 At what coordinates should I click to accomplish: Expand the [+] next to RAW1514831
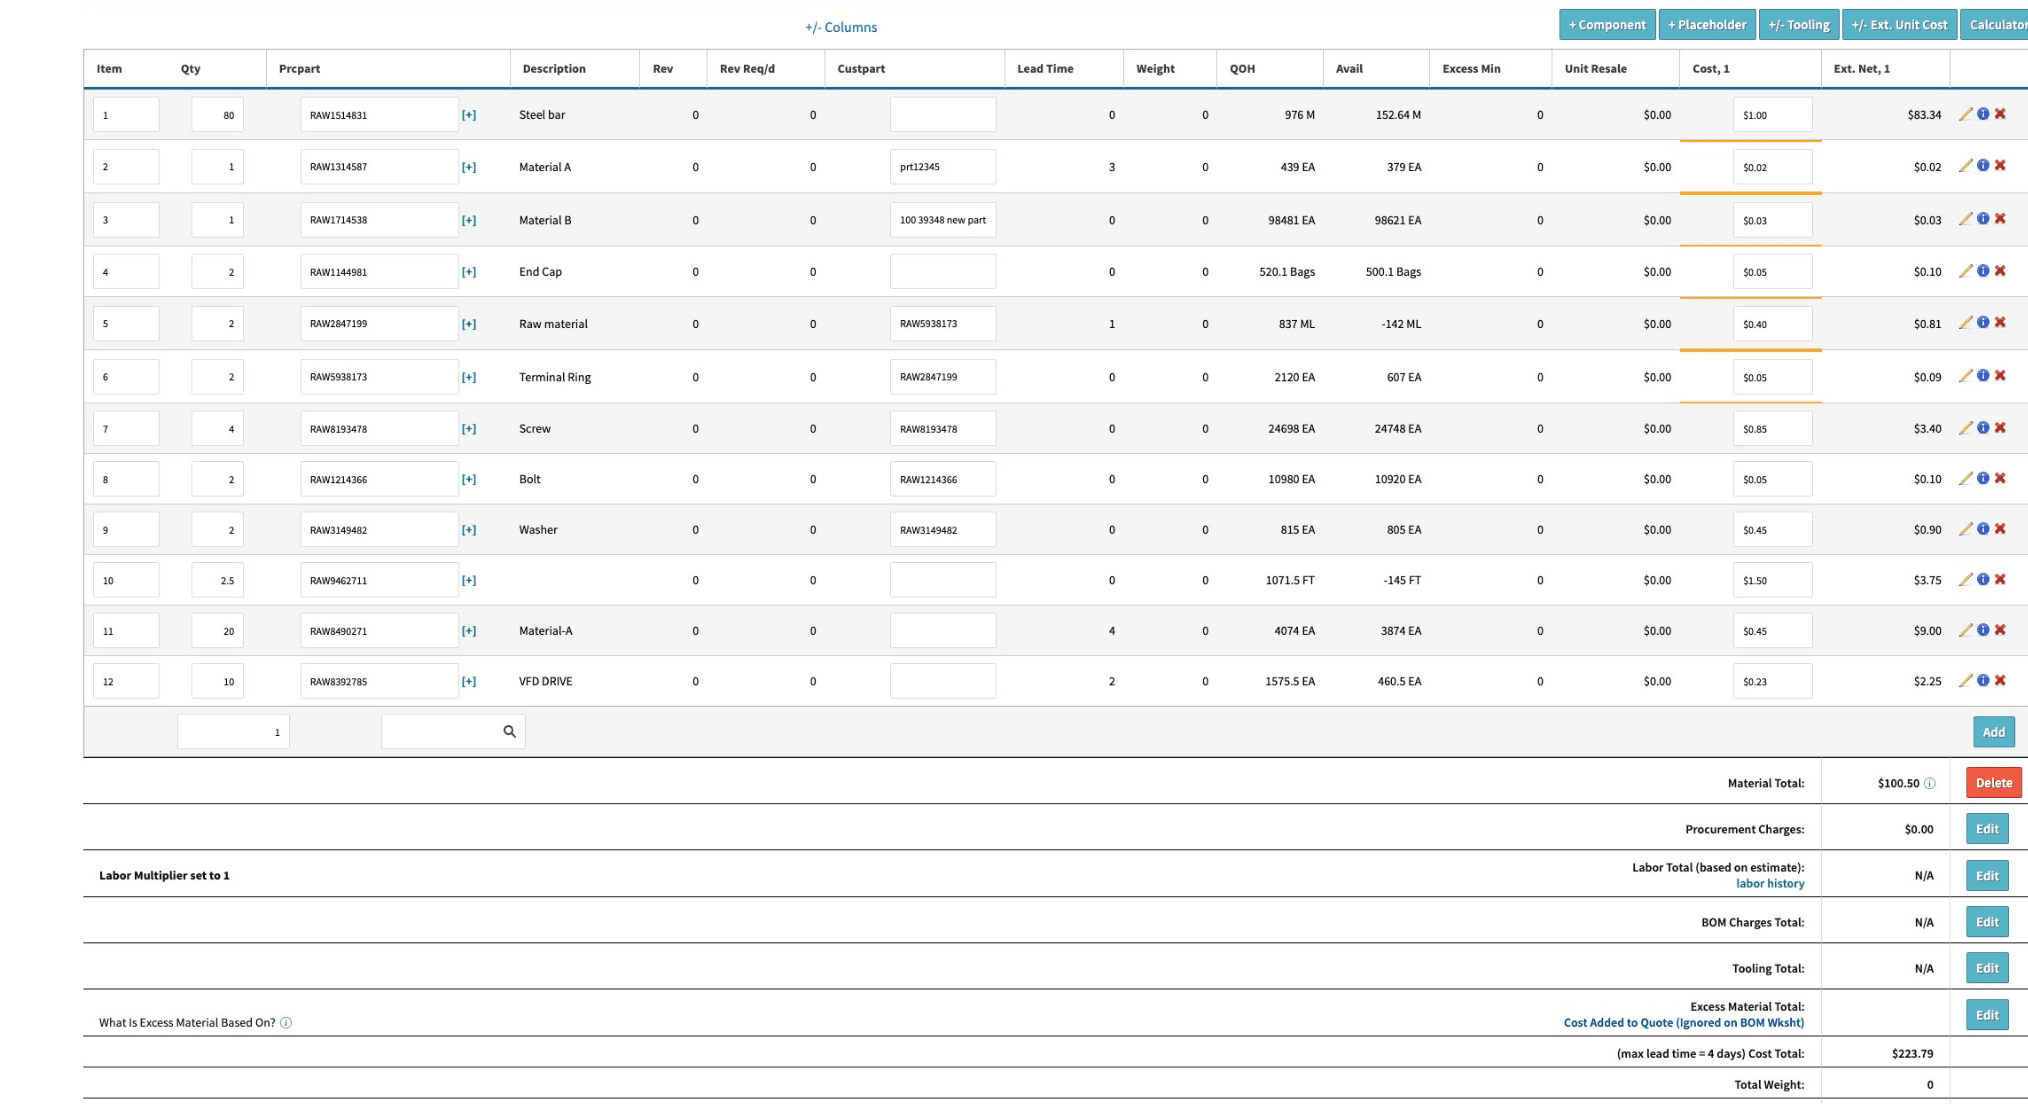[469, 115]
